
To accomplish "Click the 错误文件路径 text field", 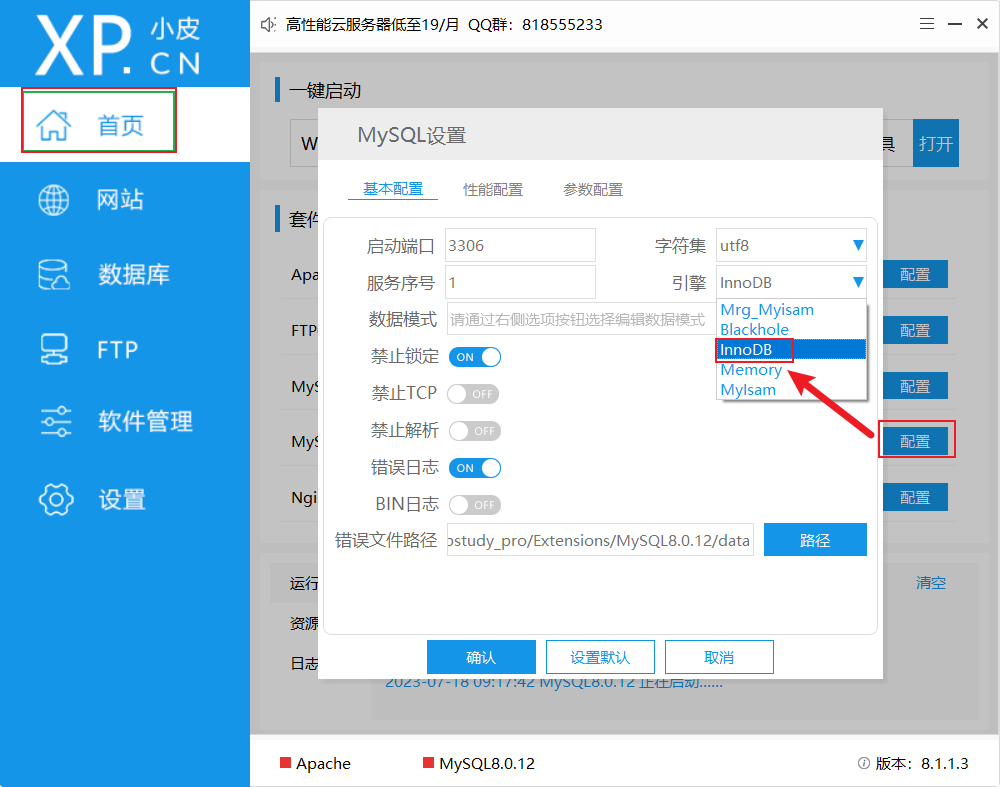I will click(x=600, y=540).
